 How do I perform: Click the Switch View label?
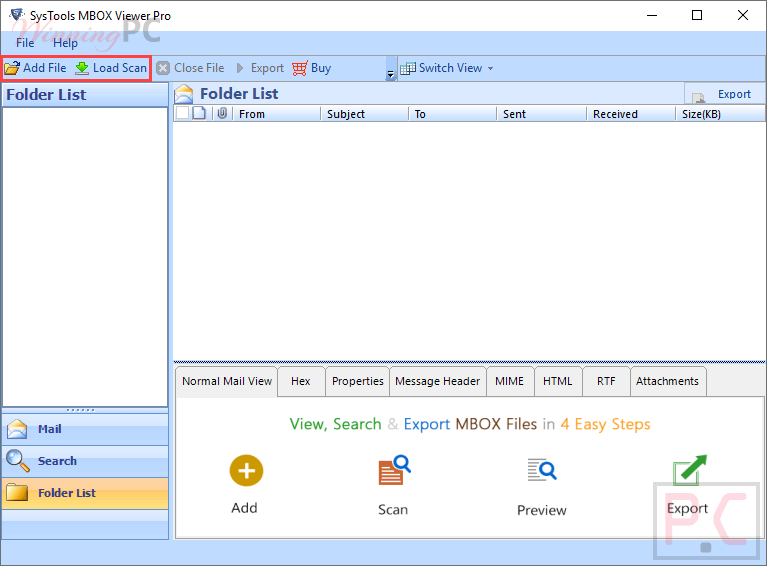pyautogui.click(x=451, y=68)
